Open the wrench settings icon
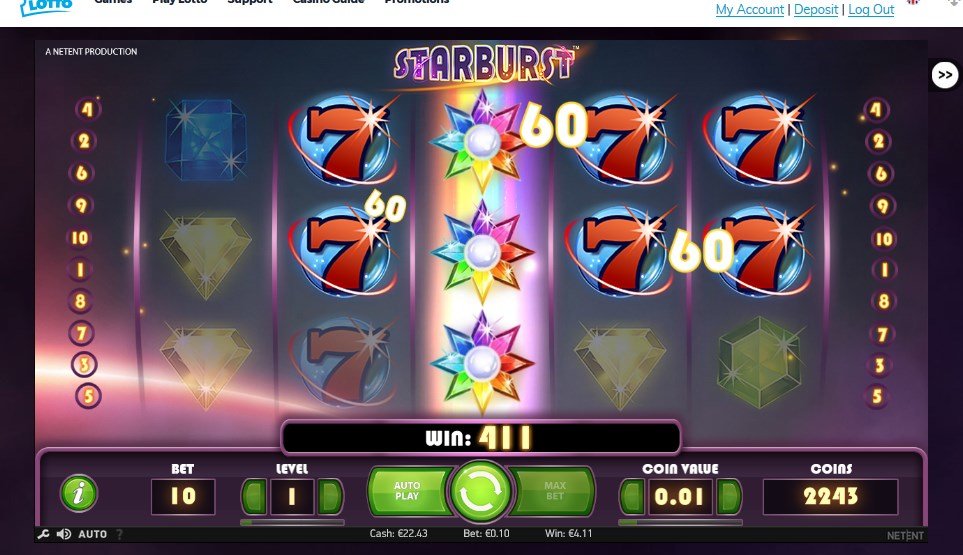963x555 pixels. (x=43, y=534)
